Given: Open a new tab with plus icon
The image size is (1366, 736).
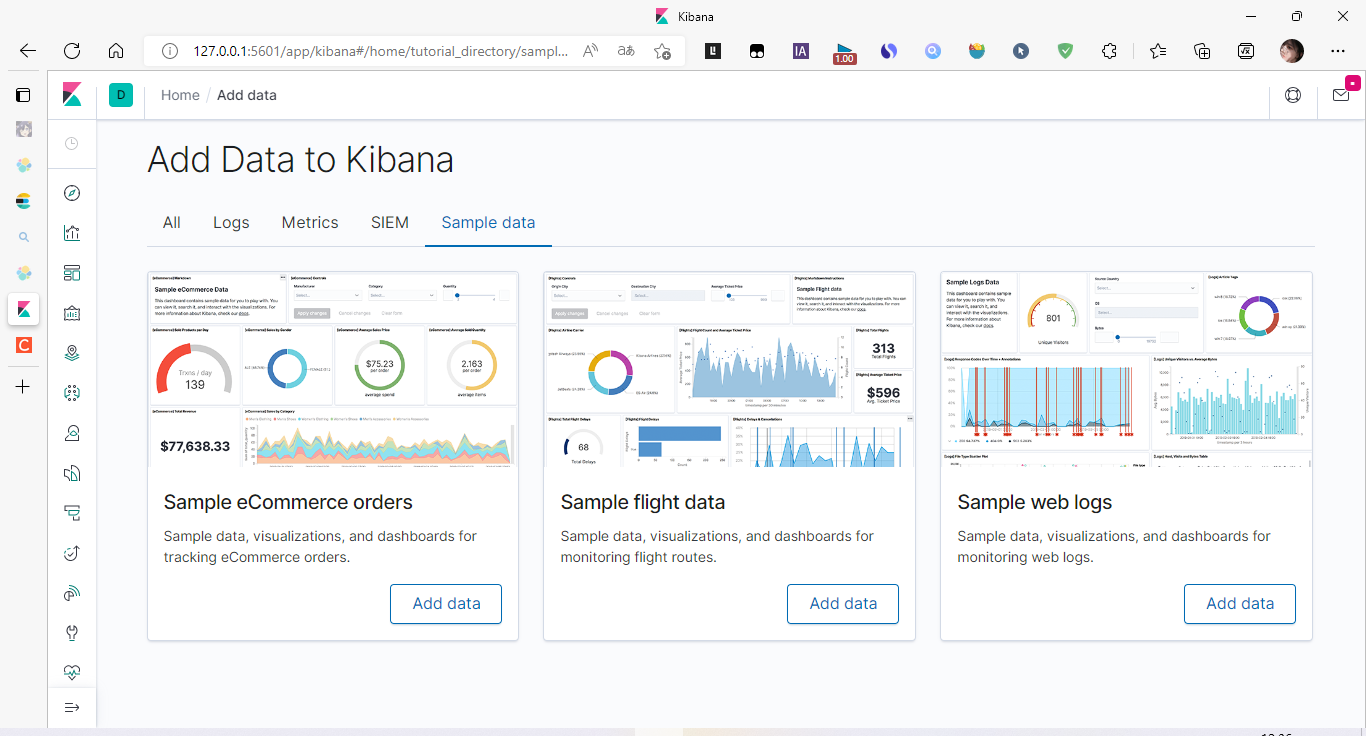Looking at the screenshot, I should (23, 386).
